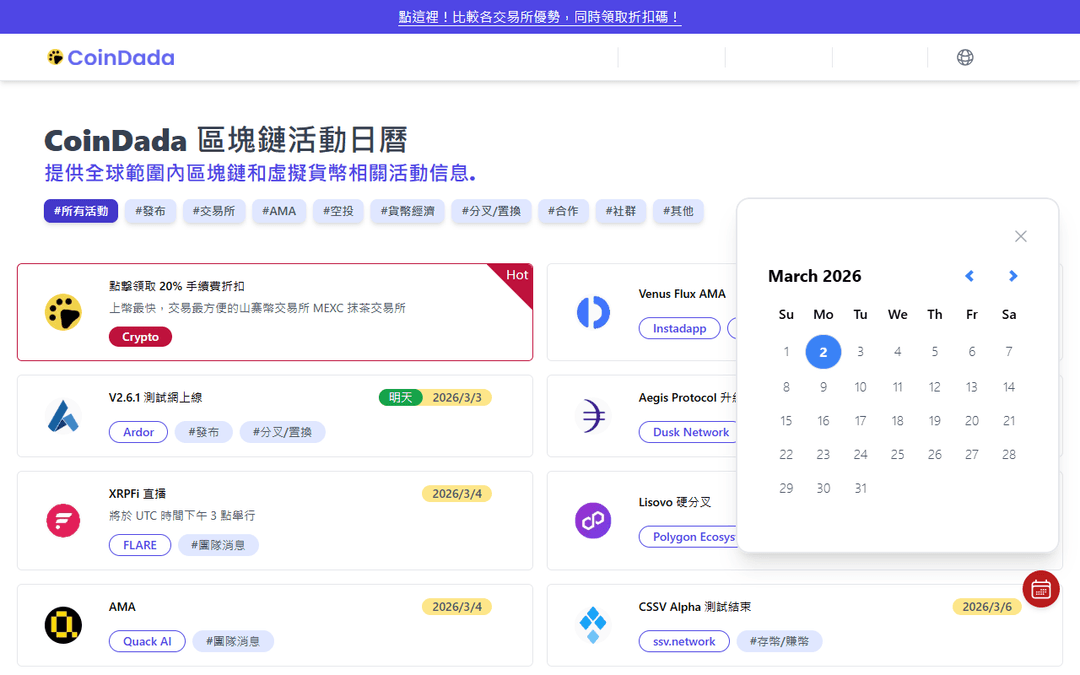Click the red floating calendar button
Image resolution: width=1080 pixels, height=675 pixels.
[1041, 589]
